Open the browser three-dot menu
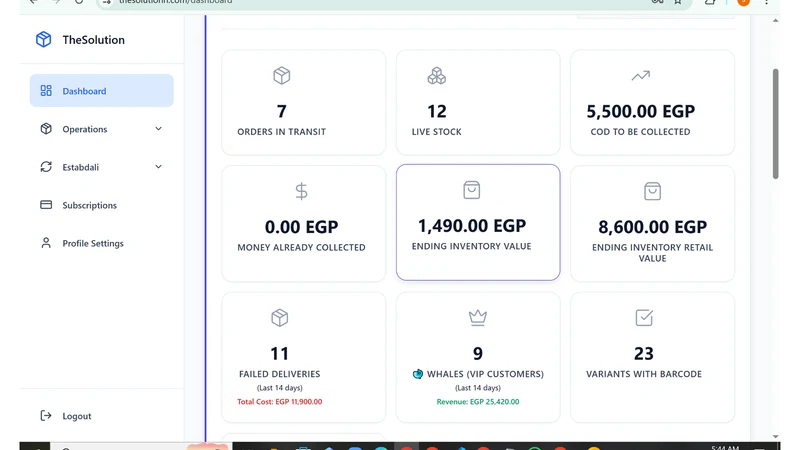Image resolution: width=800 pixels, height=450 pixels. point(766,2)
